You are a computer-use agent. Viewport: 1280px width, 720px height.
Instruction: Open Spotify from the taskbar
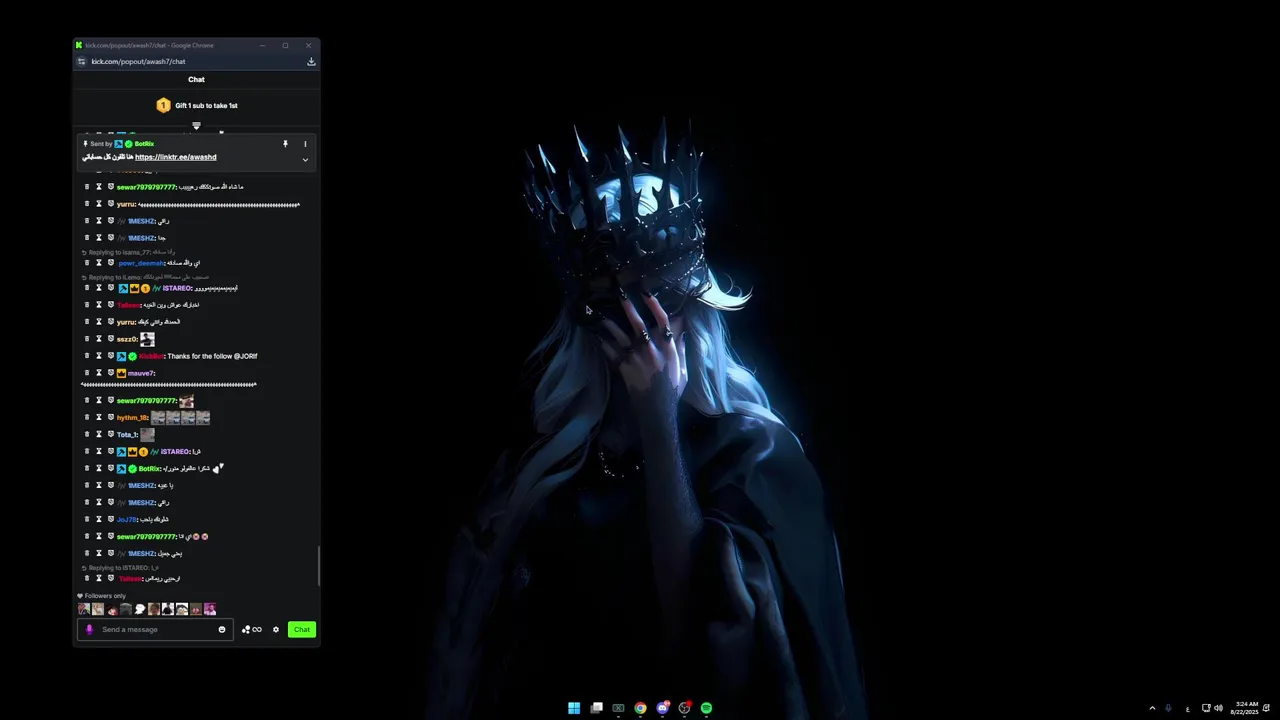[x=706, y=708]
